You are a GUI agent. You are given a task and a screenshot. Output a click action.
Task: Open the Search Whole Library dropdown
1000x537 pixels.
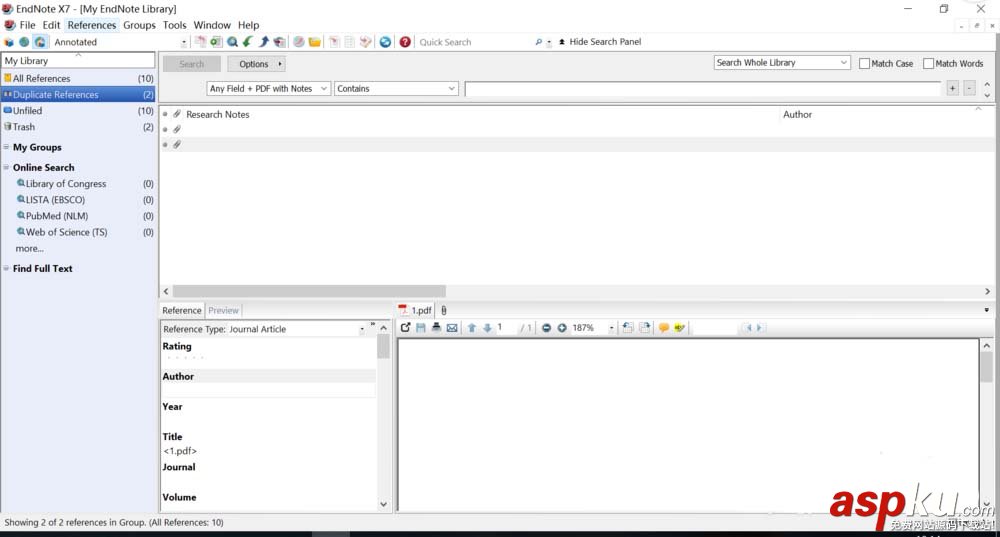coord(782,63)
